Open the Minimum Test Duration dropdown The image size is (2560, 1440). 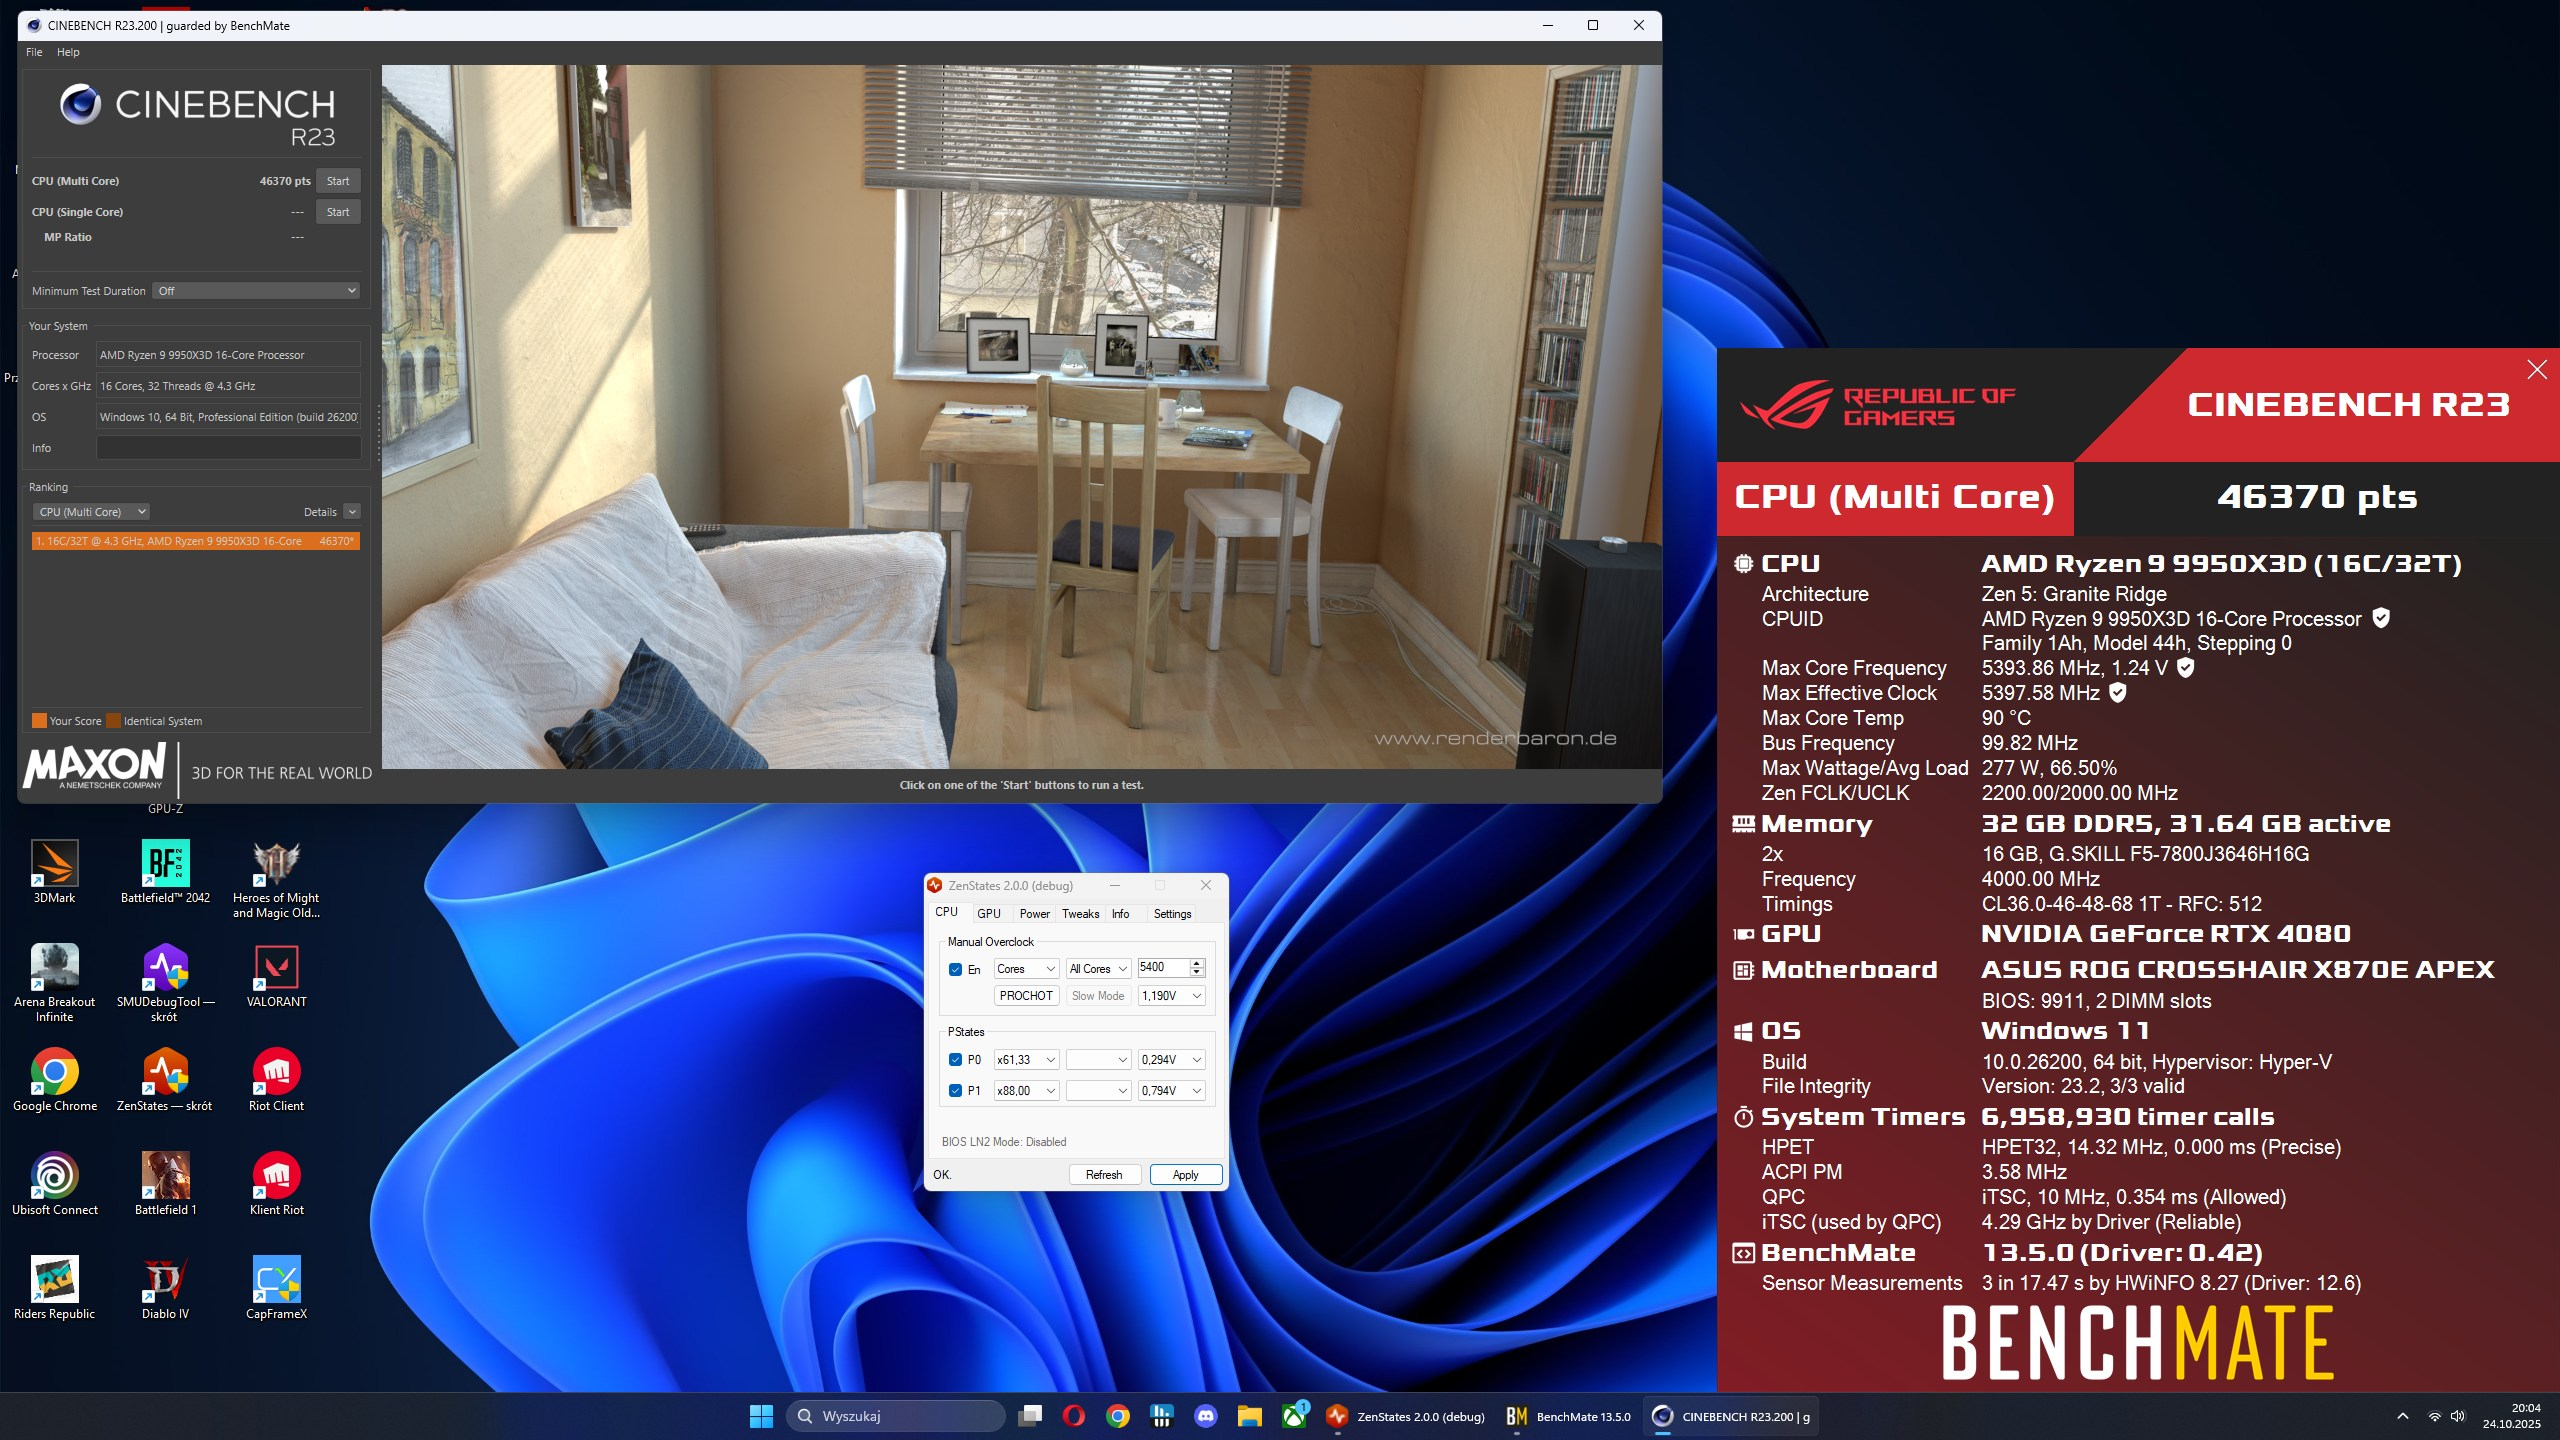(x=256, y=291)
